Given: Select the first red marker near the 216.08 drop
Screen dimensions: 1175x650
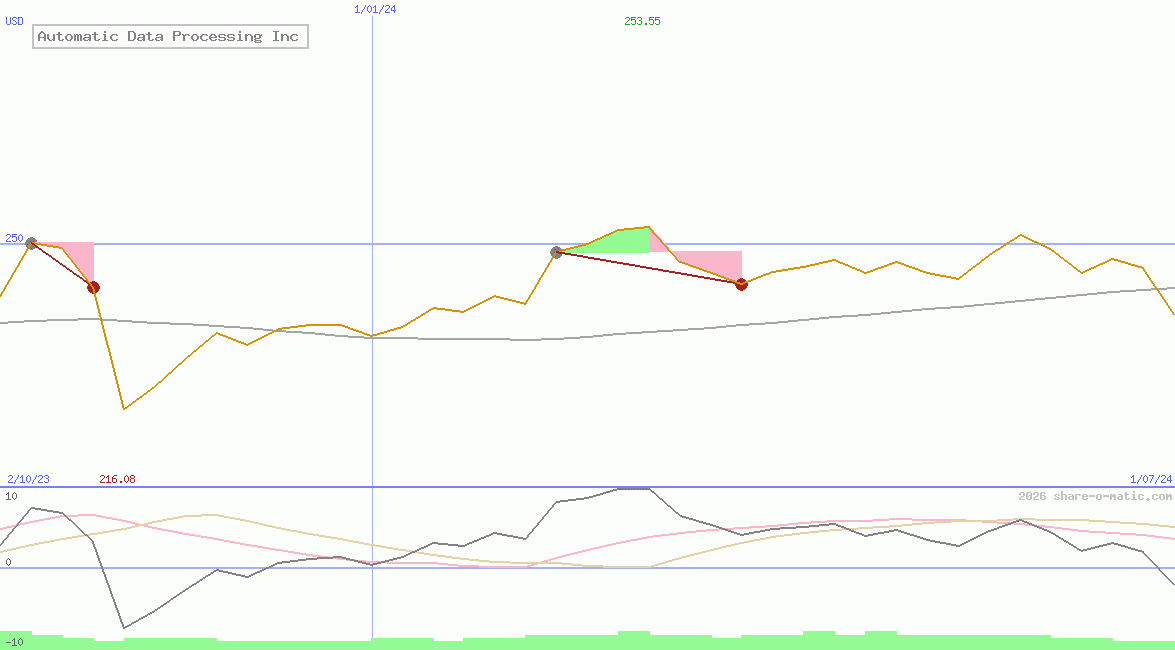Looking at the screenshot, I should (93, 287).
